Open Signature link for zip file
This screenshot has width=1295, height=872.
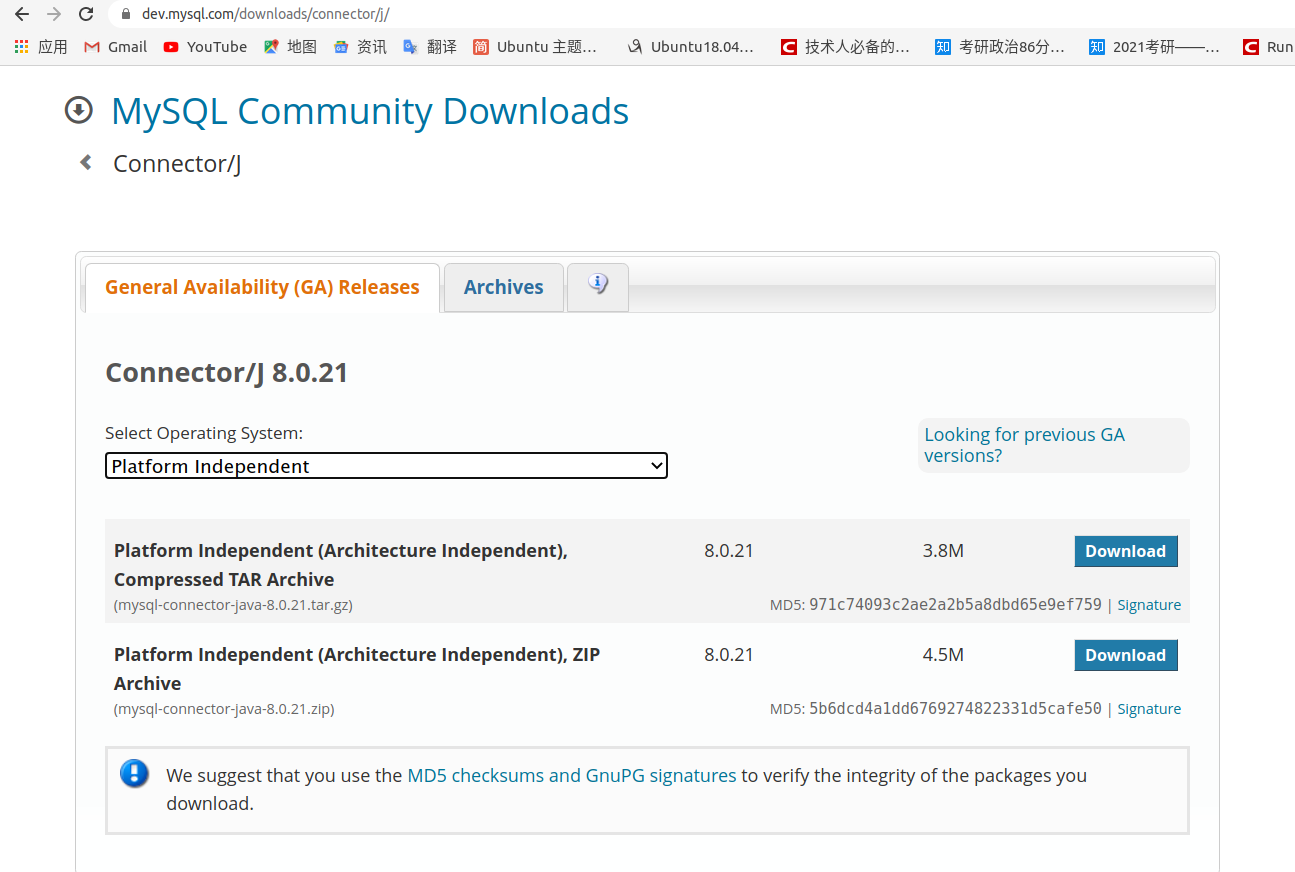1149,709
